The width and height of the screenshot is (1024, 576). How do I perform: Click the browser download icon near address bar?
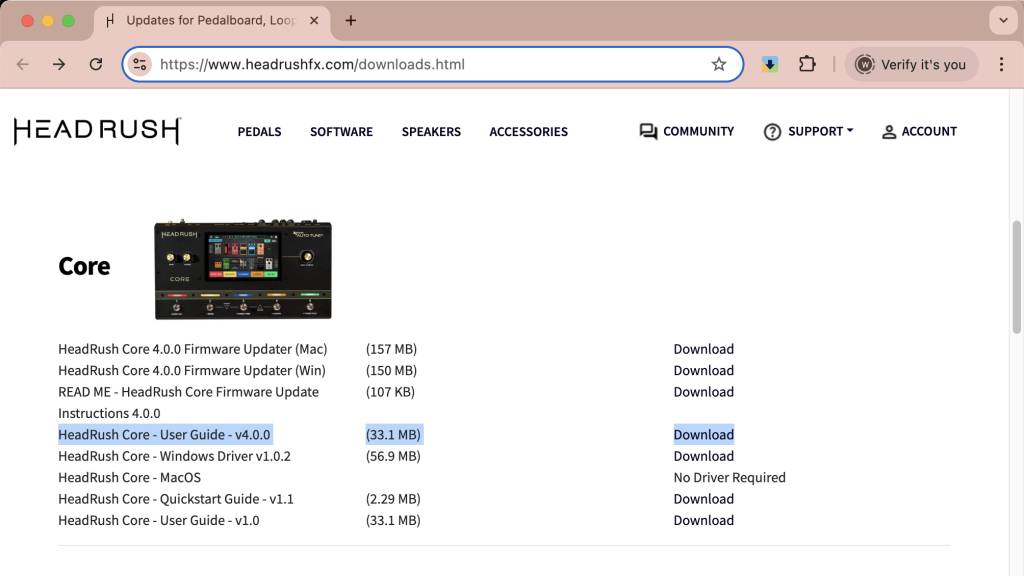pyautogui.click(x=769, y=63)
